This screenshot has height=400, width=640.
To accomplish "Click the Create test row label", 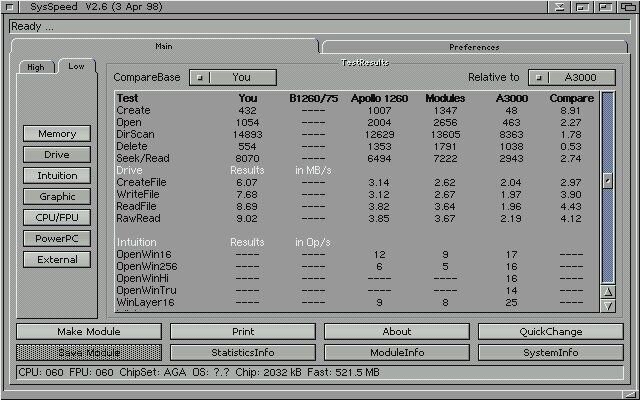I will [x=133, y=110].
